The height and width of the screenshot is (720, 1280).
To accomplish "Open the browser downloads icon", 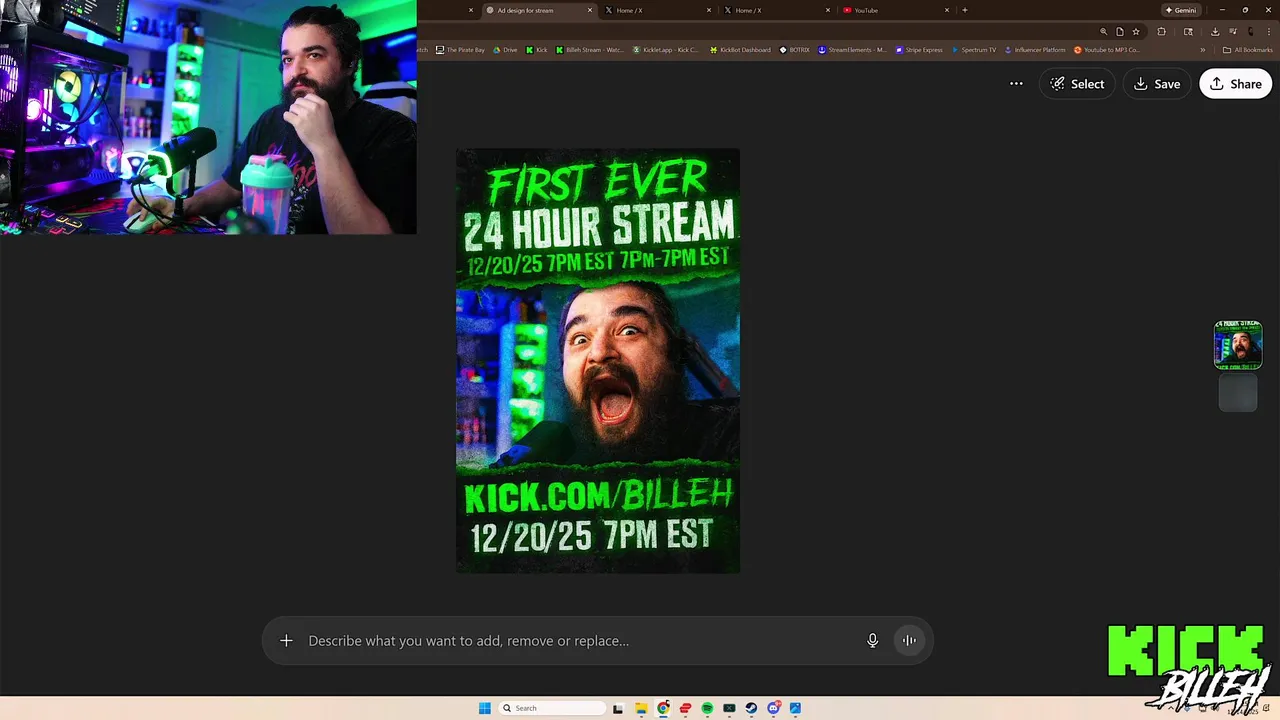I will pyautogui.click(x=1215, y=32).
